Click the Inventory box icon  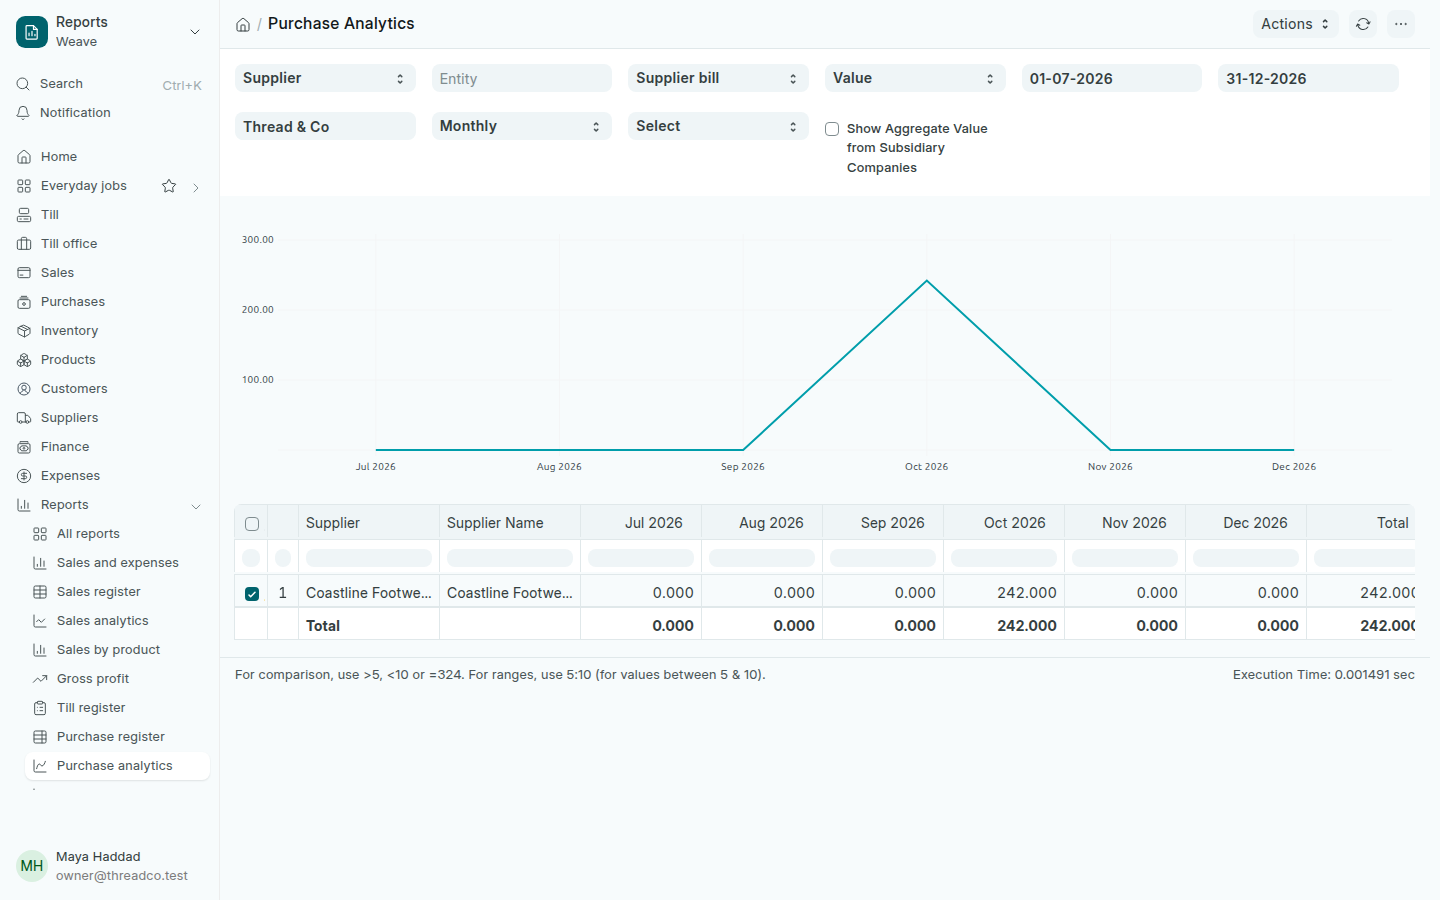coord(24,331)
